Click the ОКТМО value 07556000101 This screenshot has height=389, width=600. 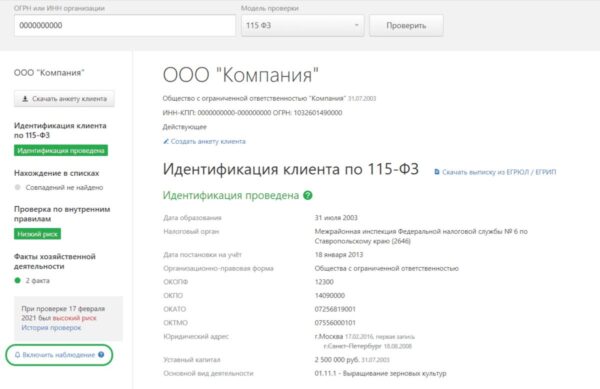click(x=335, y=323)
